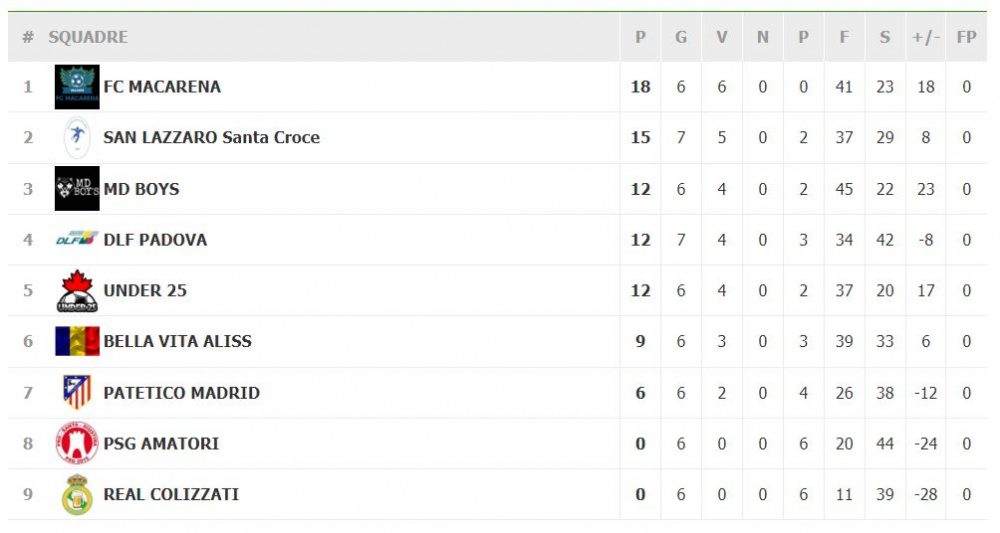This screenshot has width=1000, height=533.
Task: Open the FC MACARENA team name link
Action: 162,87
